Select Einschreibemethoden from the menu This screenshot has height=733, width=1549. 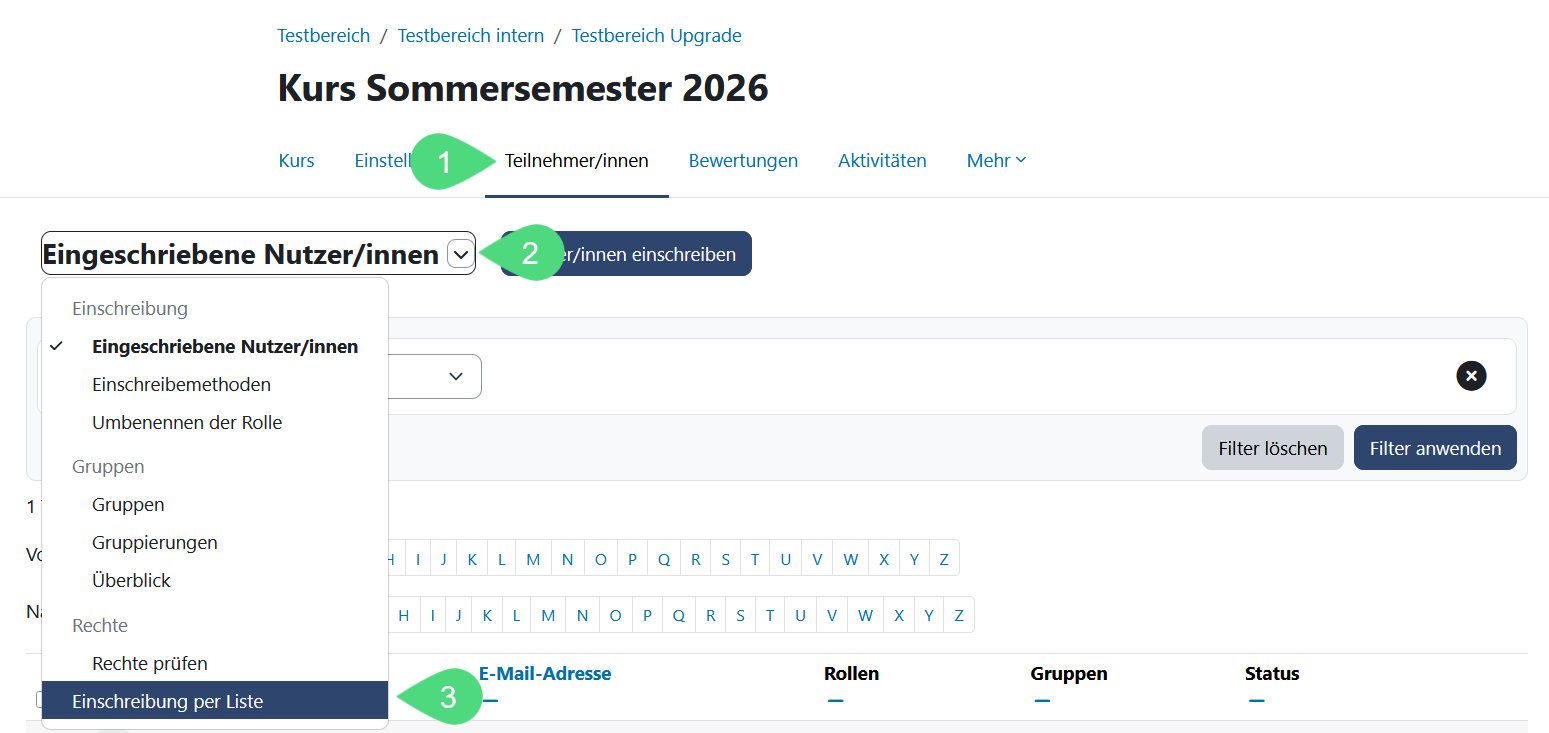tap(181, 385)
